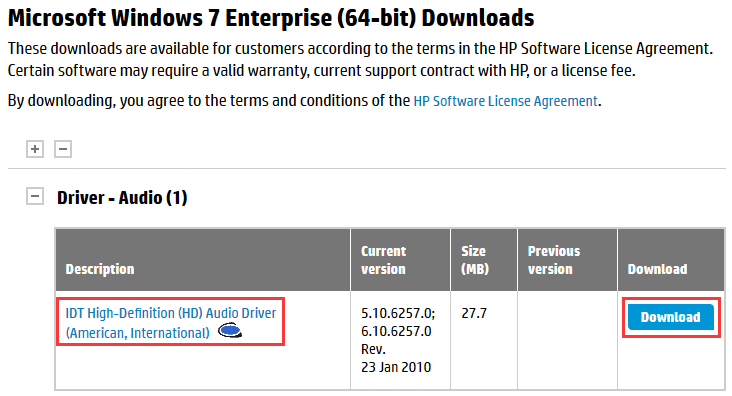Click the 23 Jan 2010 revision date

[396, 367]
